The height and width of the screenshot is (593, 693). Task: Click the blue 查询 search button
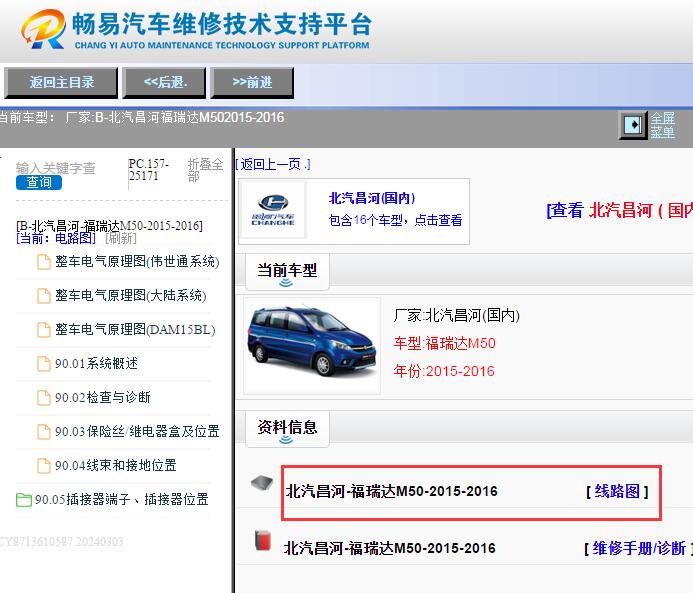click(x=38, y=182)
